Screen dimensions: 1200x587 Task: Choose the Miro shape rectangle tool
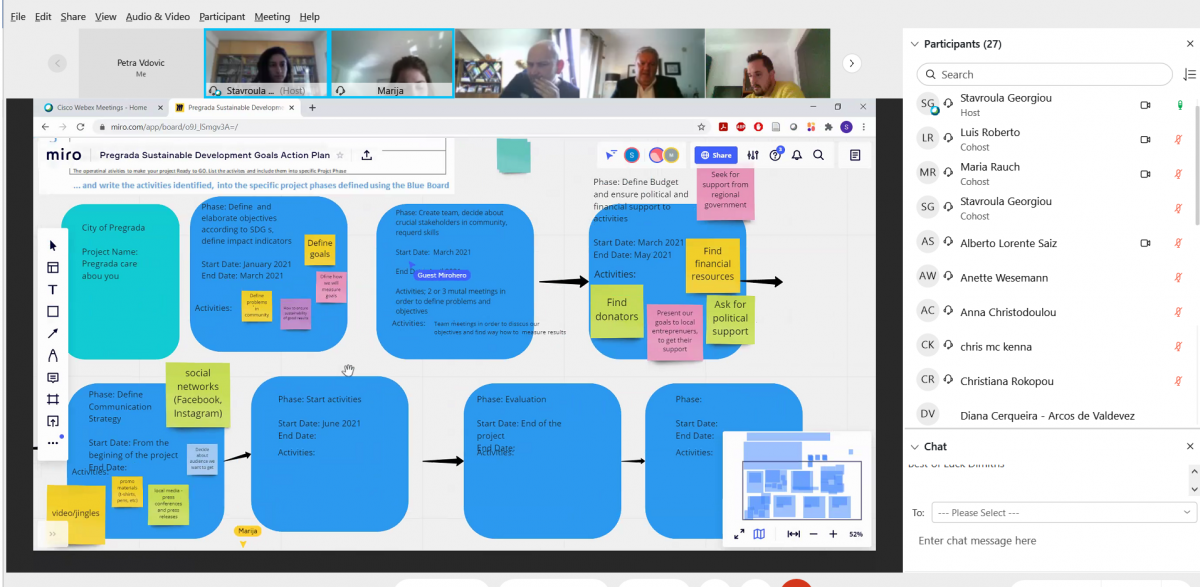(53, 311)
